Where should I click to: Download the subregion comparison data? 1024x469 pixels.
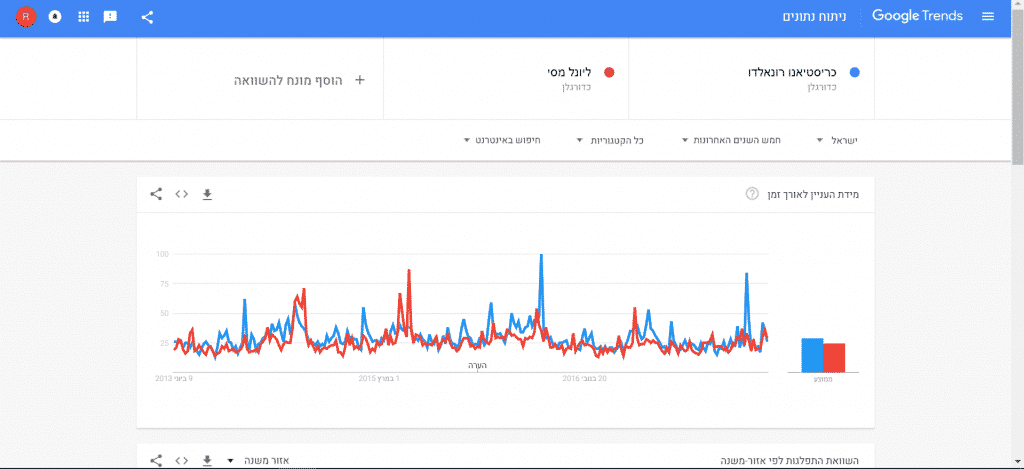point(207,461)
